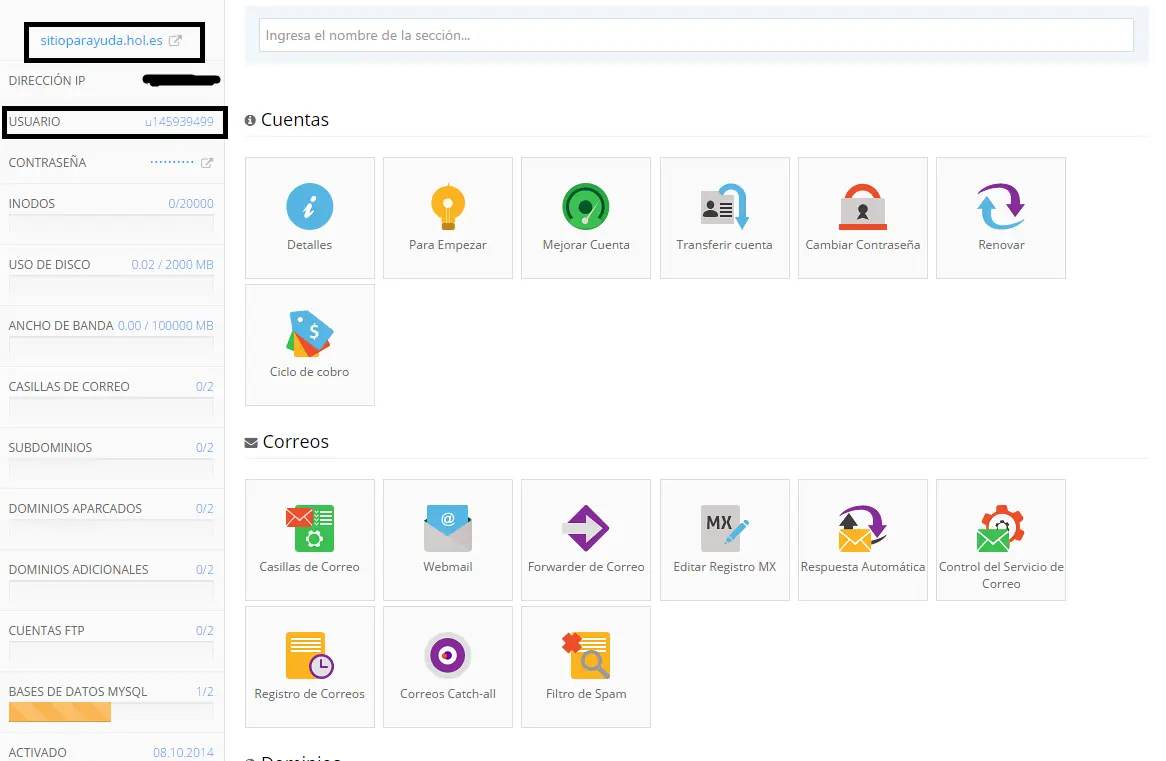Click the DOMINIOS ADICIONALES label
This screenshot has height=761, width=1166.
(79, 569)
